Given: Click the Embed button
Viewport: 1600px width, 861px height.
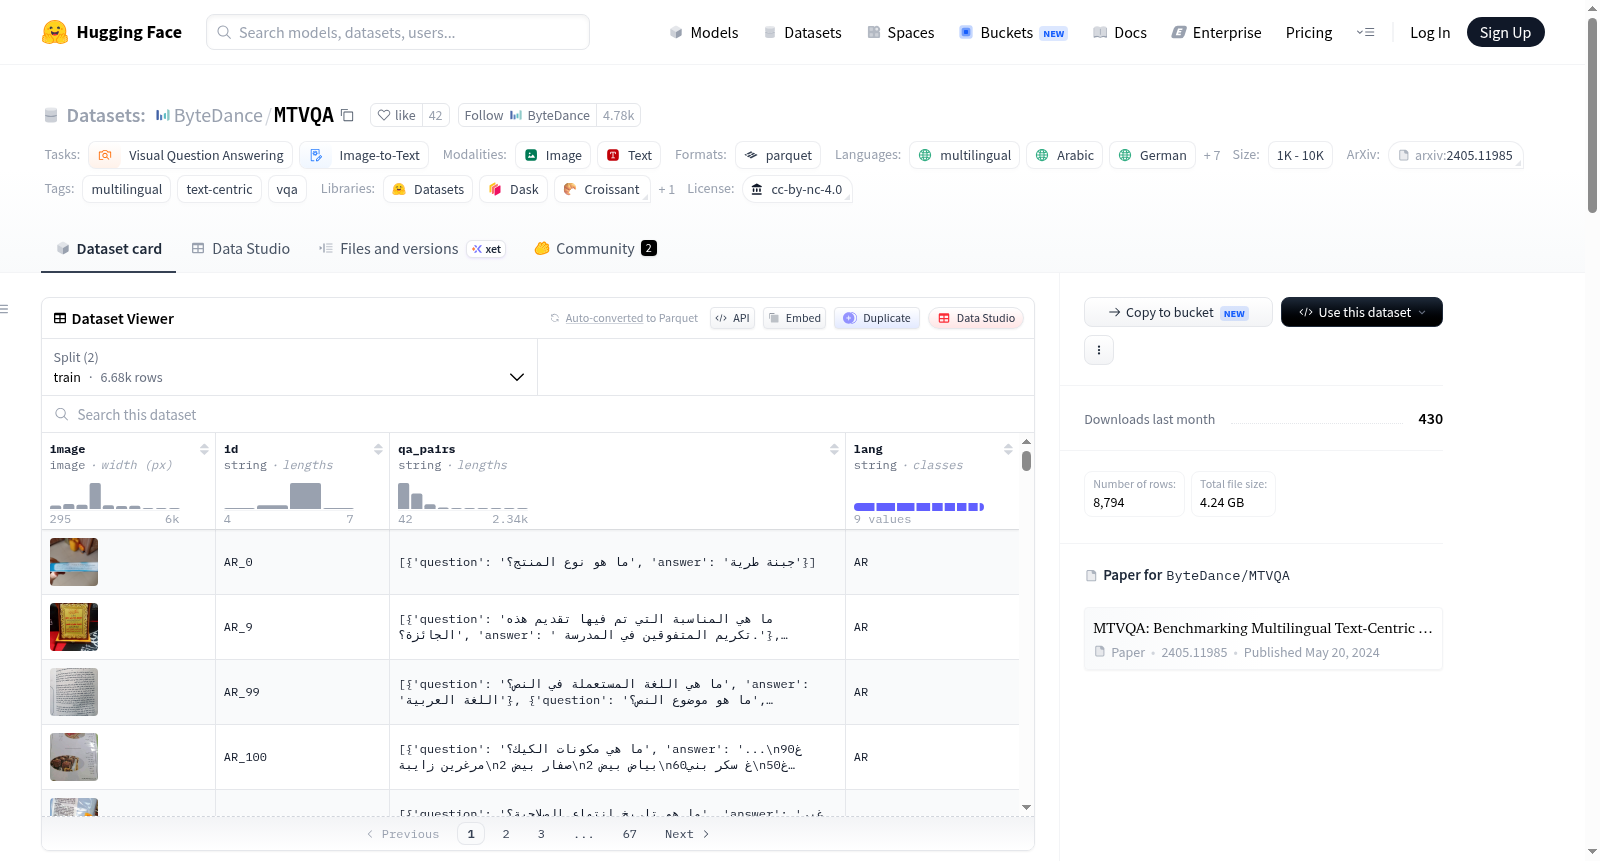Looking at the screenshot, I should [x=794, y=318].
